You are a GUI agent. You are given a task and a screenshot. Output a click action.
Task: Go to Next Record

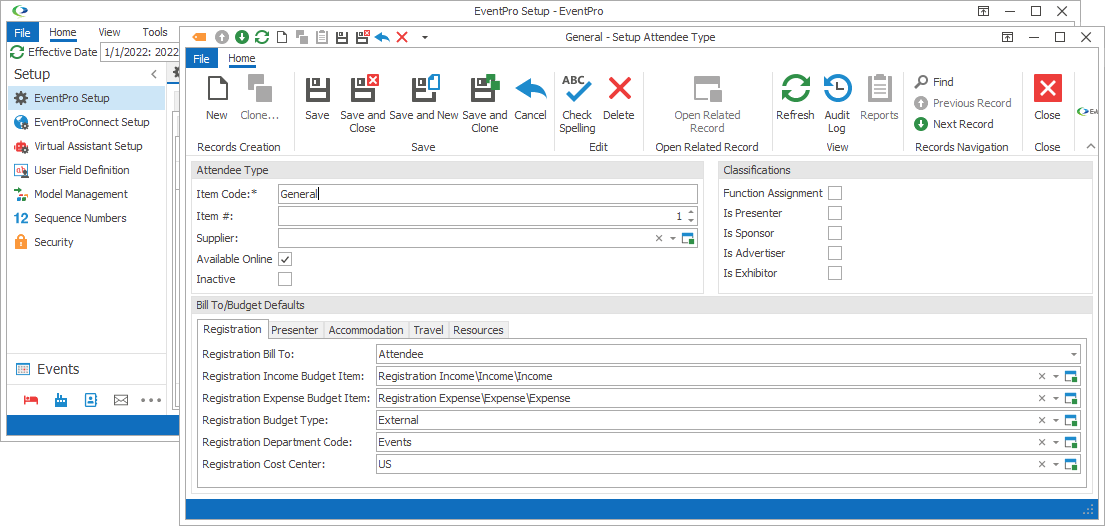(x=954, y=124)
